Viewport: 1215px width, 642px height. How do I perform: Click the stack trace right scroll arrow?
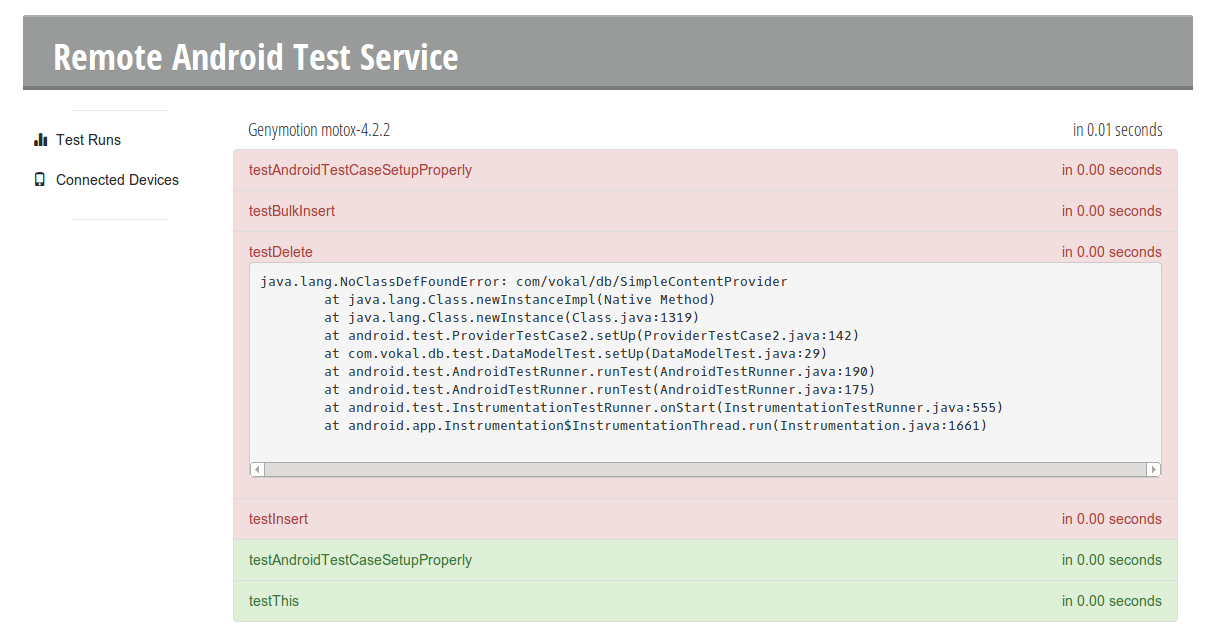point(1154,469)
